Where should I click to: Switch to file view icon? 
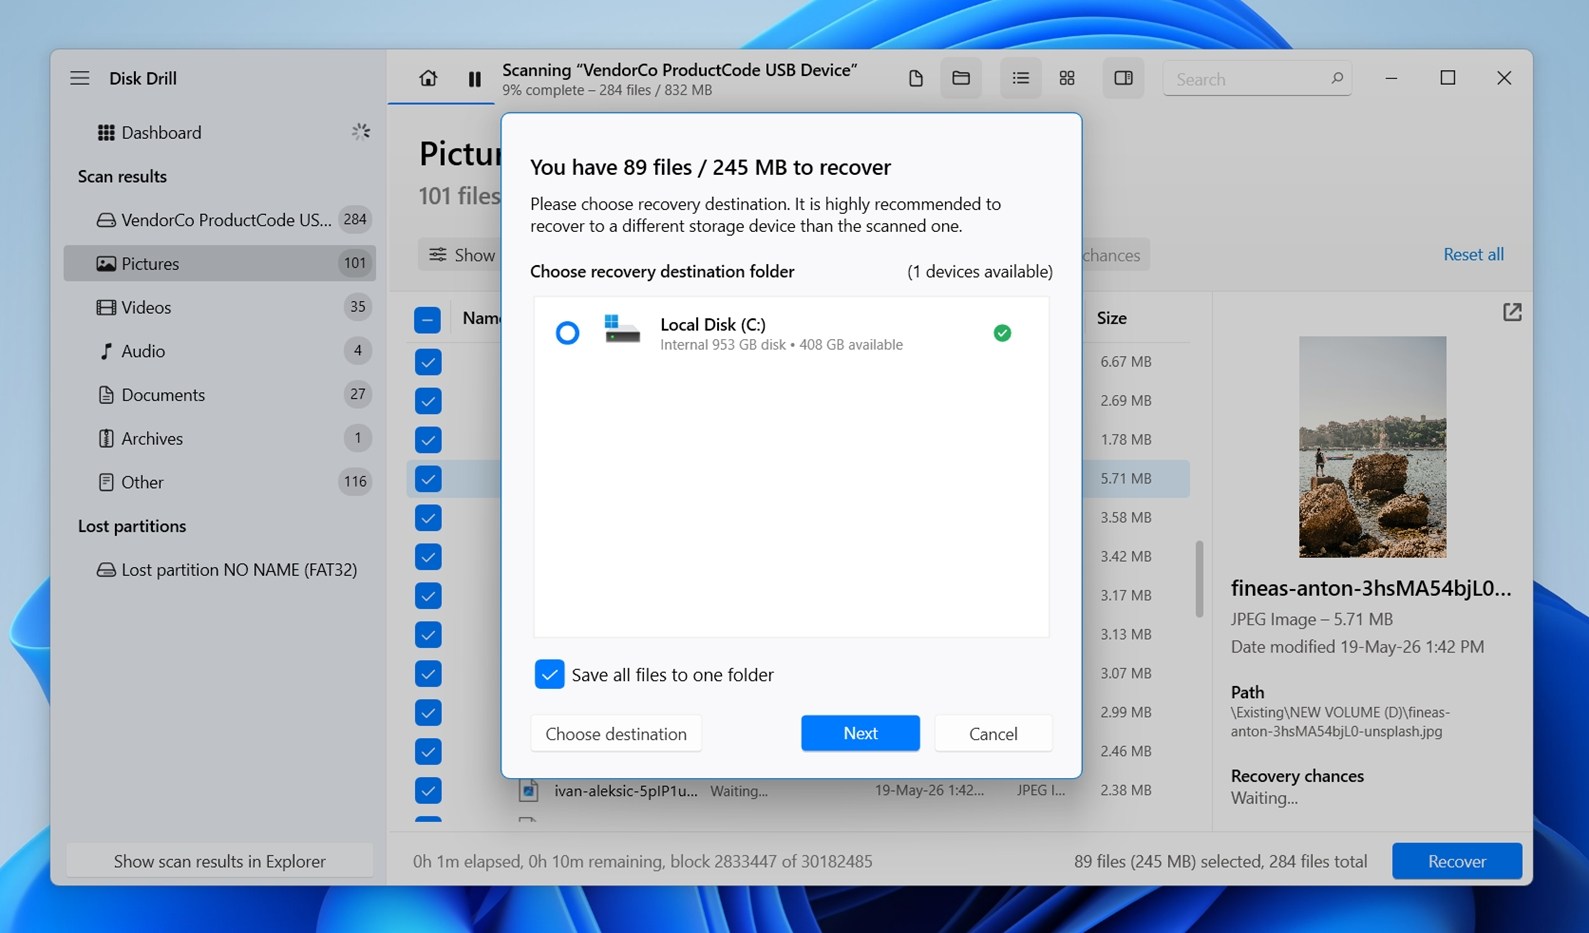click(915, 78)
